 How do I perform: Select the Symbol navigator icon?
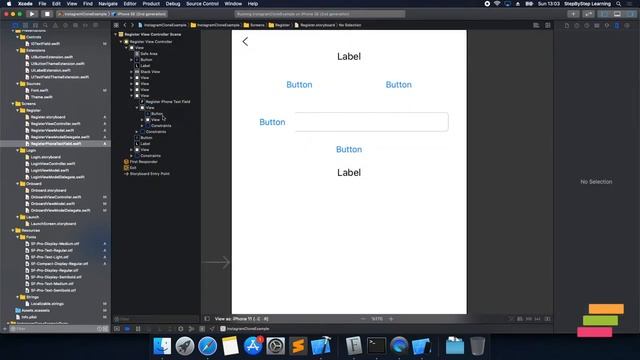[x=35, y=25]
